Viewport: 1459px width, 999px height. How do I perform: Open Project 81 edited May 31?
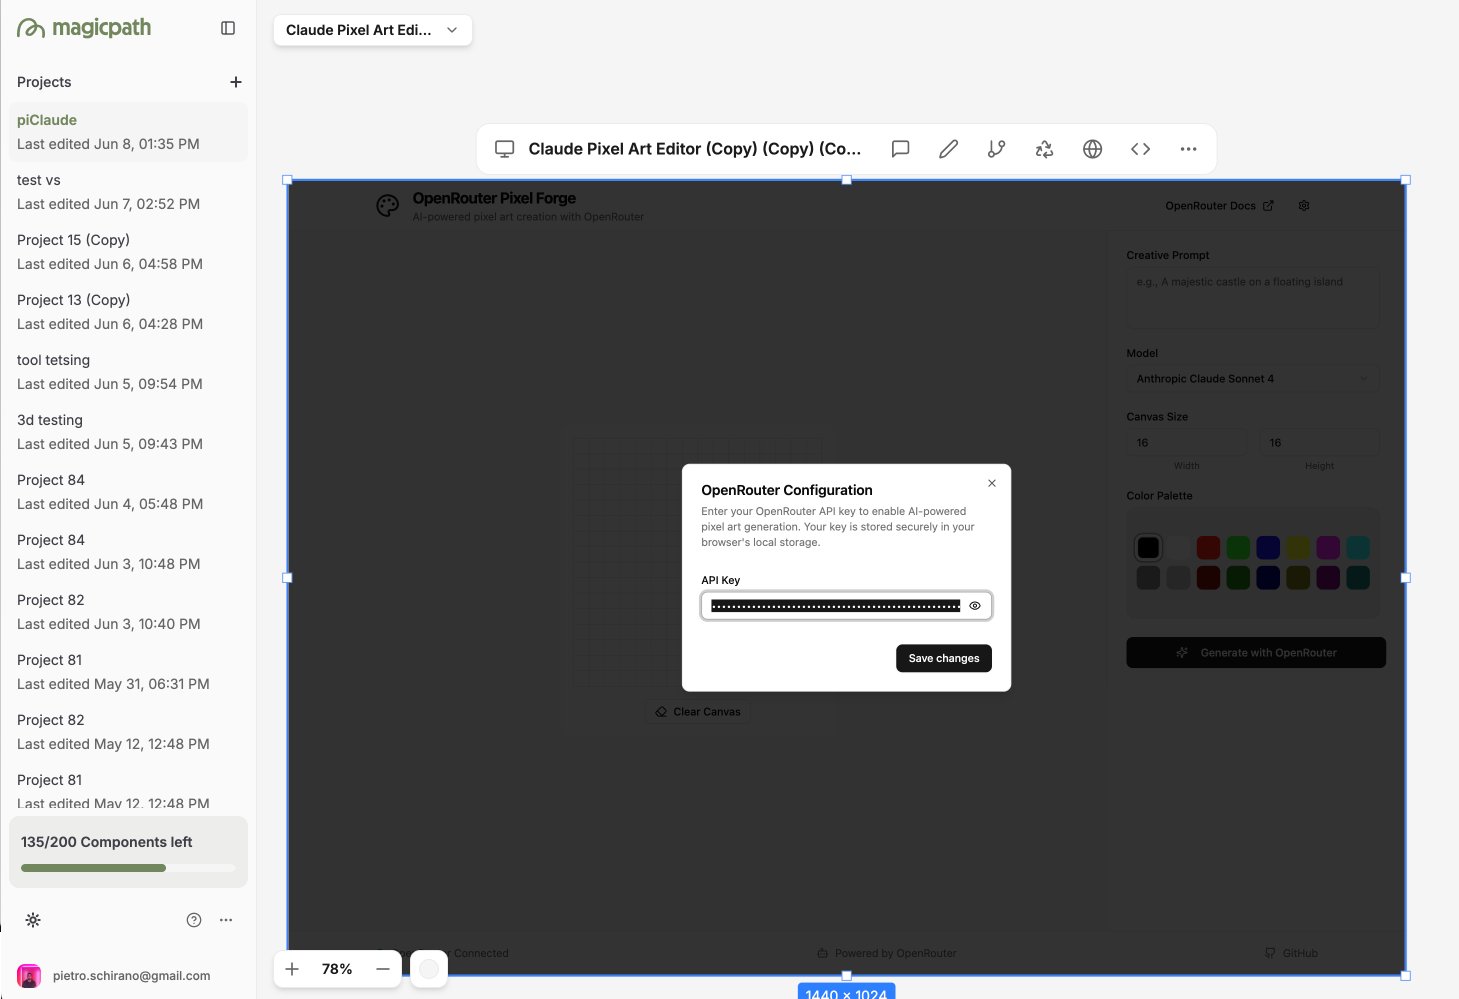coord(128,672)
